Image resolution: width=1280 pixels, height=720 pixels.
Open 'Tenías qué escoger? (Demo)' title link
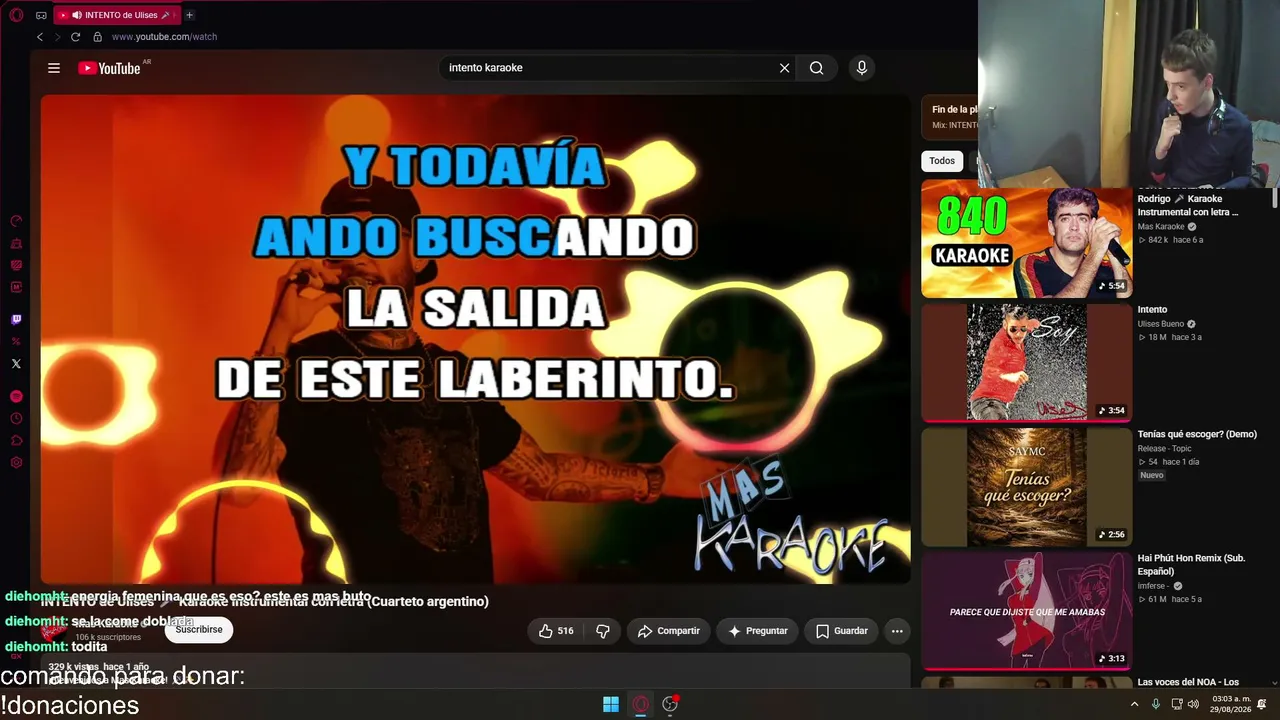point(1197,434)
